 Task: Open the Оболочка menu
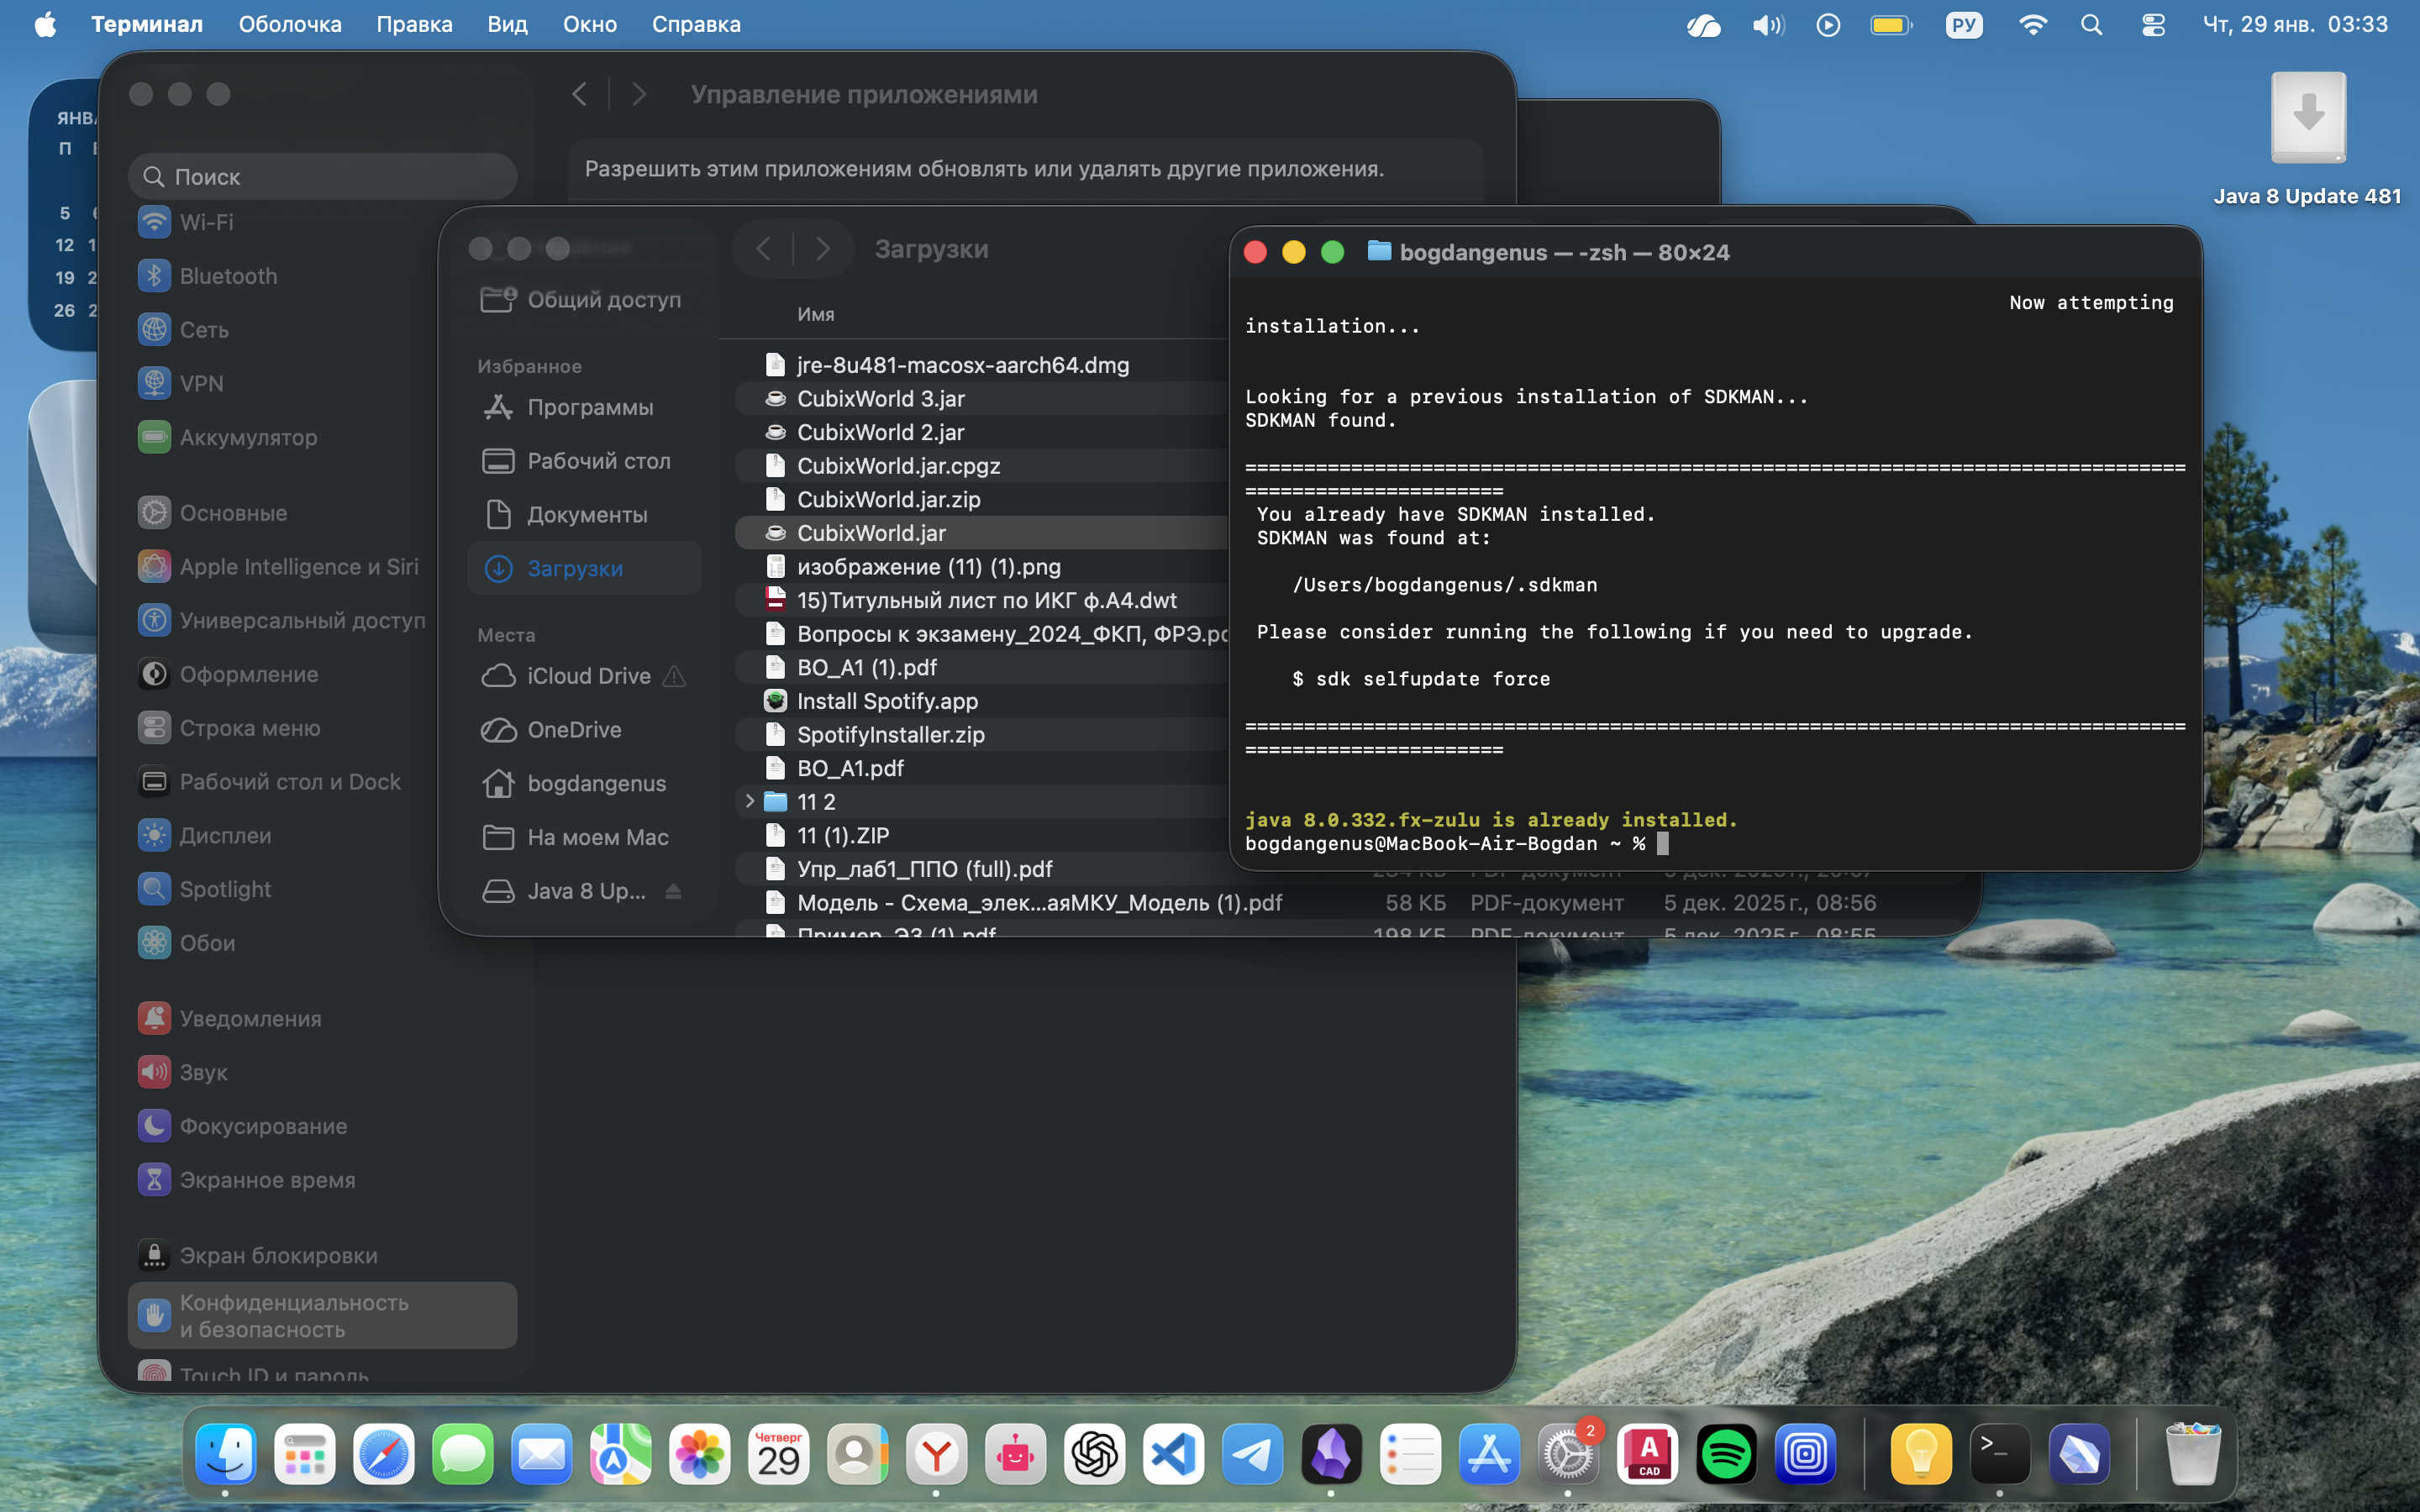(x=290, y=25)
